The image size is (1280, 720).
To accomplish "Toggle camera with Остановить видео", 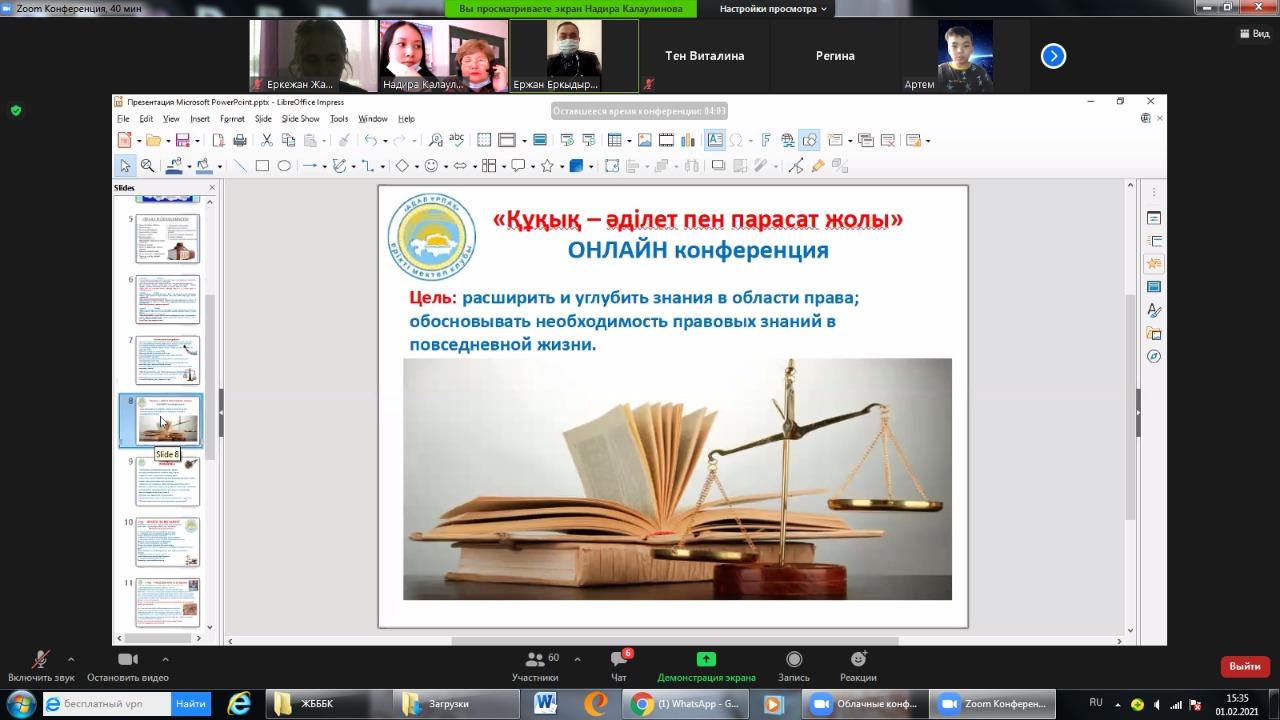I will (128, 666).
